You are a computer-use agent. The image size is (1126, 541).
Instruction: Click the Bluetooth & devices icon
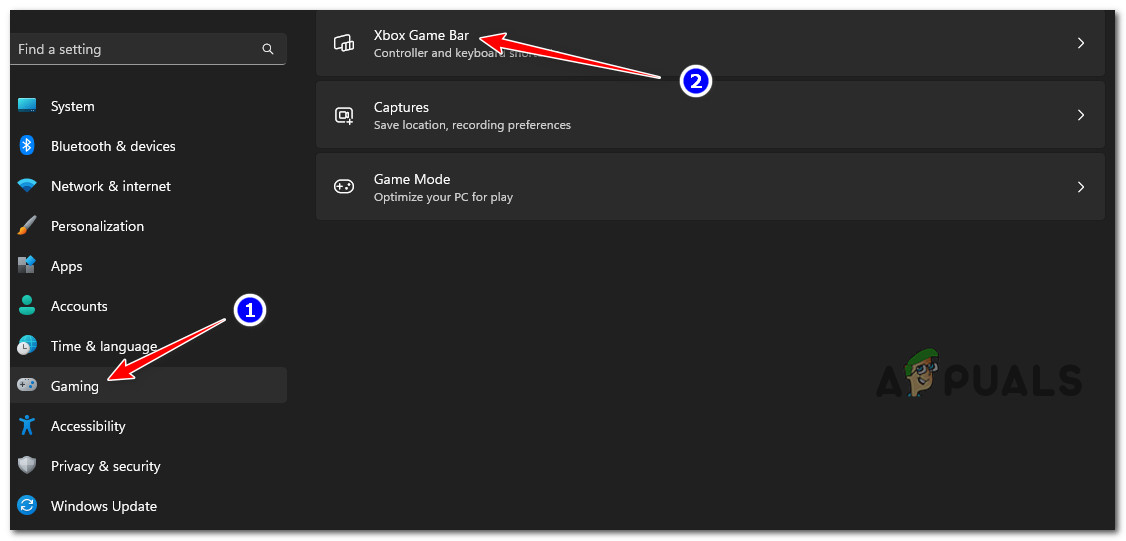(x=27, y=146)
